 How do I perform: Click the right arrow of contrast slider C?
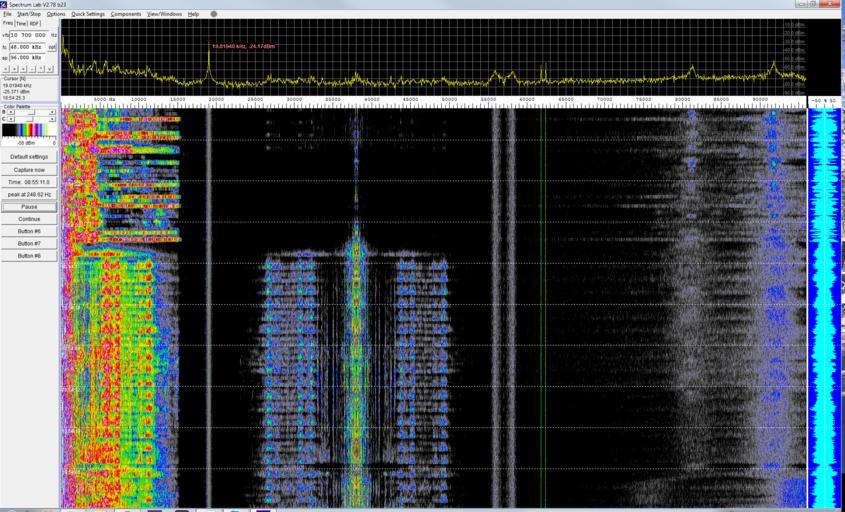[x=52, y=119]
